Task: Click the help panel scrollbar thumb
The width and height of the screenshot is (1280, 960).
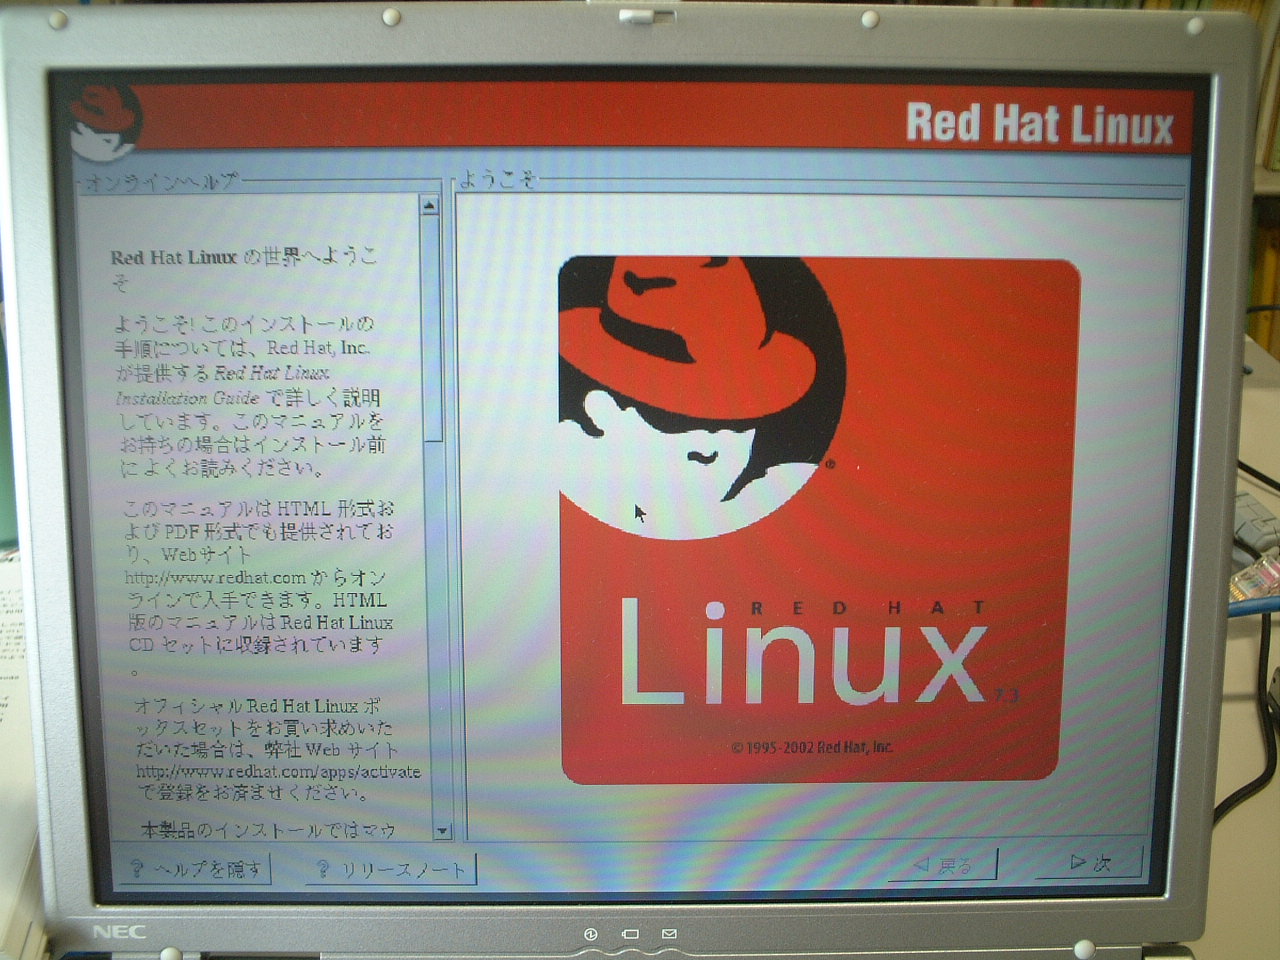Action: pyautogui.click(x=432, y=329)
